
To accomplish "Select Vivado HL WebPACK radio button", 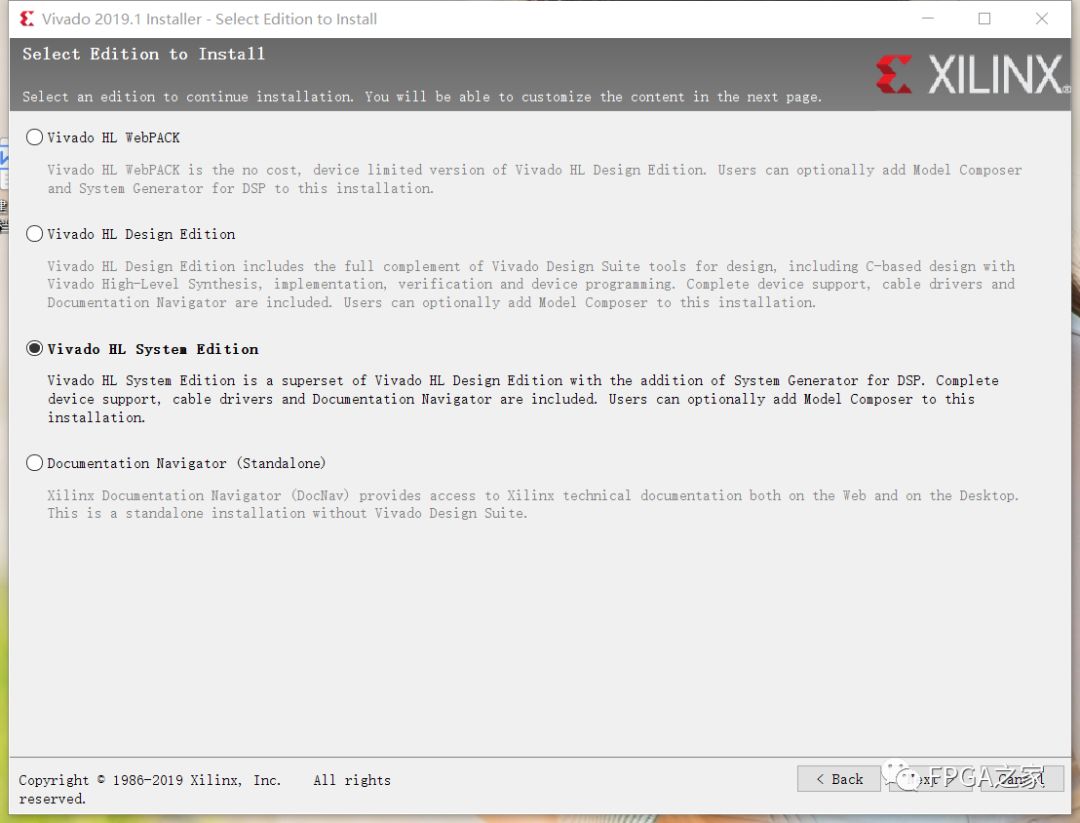I will [x=34, y=137].
